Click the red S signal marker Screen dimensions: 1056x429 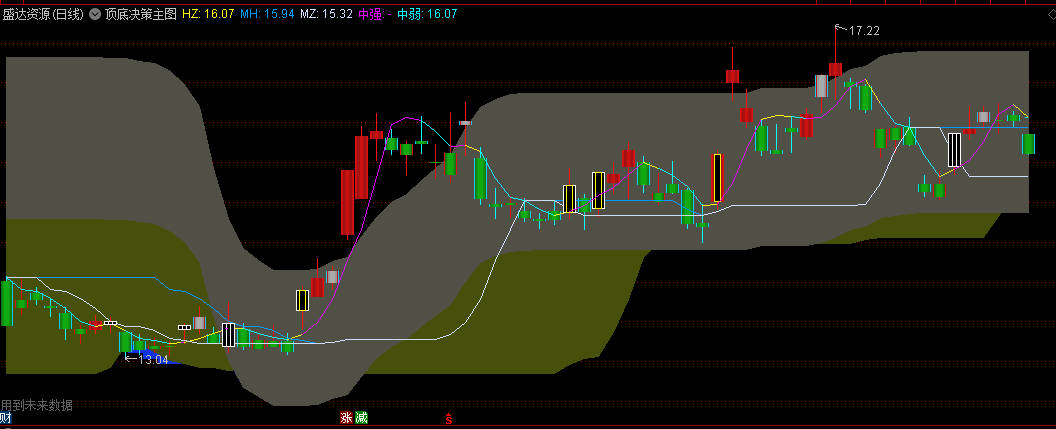tap(449, 418)
